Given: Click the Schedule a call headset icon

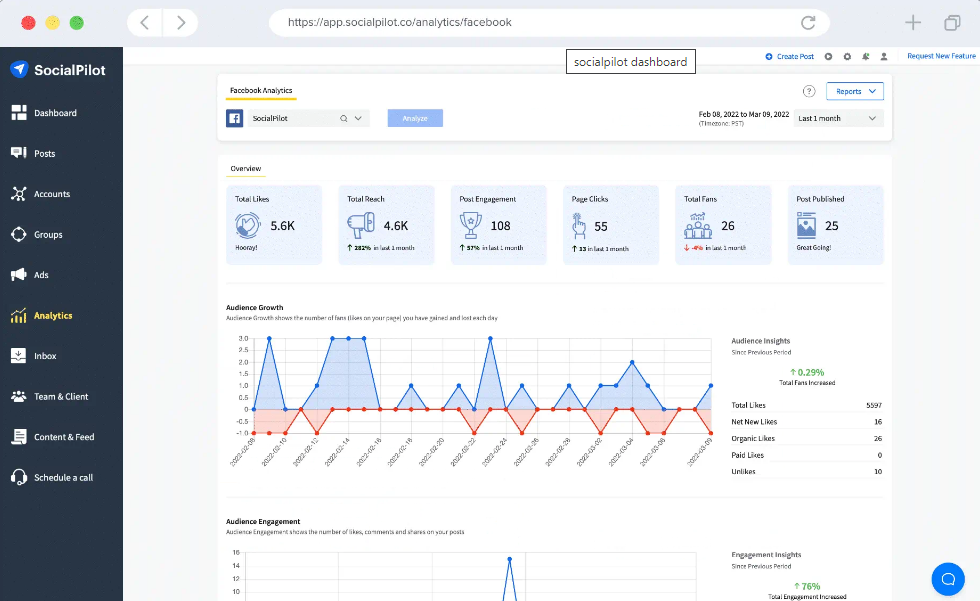Looking at the screenshot, I should 19,477.
